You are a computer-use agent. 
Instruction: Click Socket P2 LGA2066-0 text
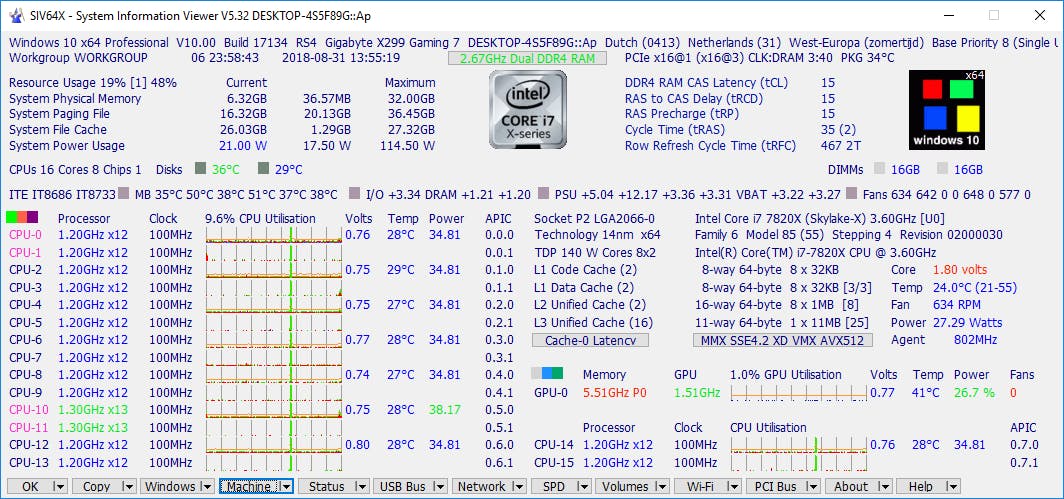(594, 218)
